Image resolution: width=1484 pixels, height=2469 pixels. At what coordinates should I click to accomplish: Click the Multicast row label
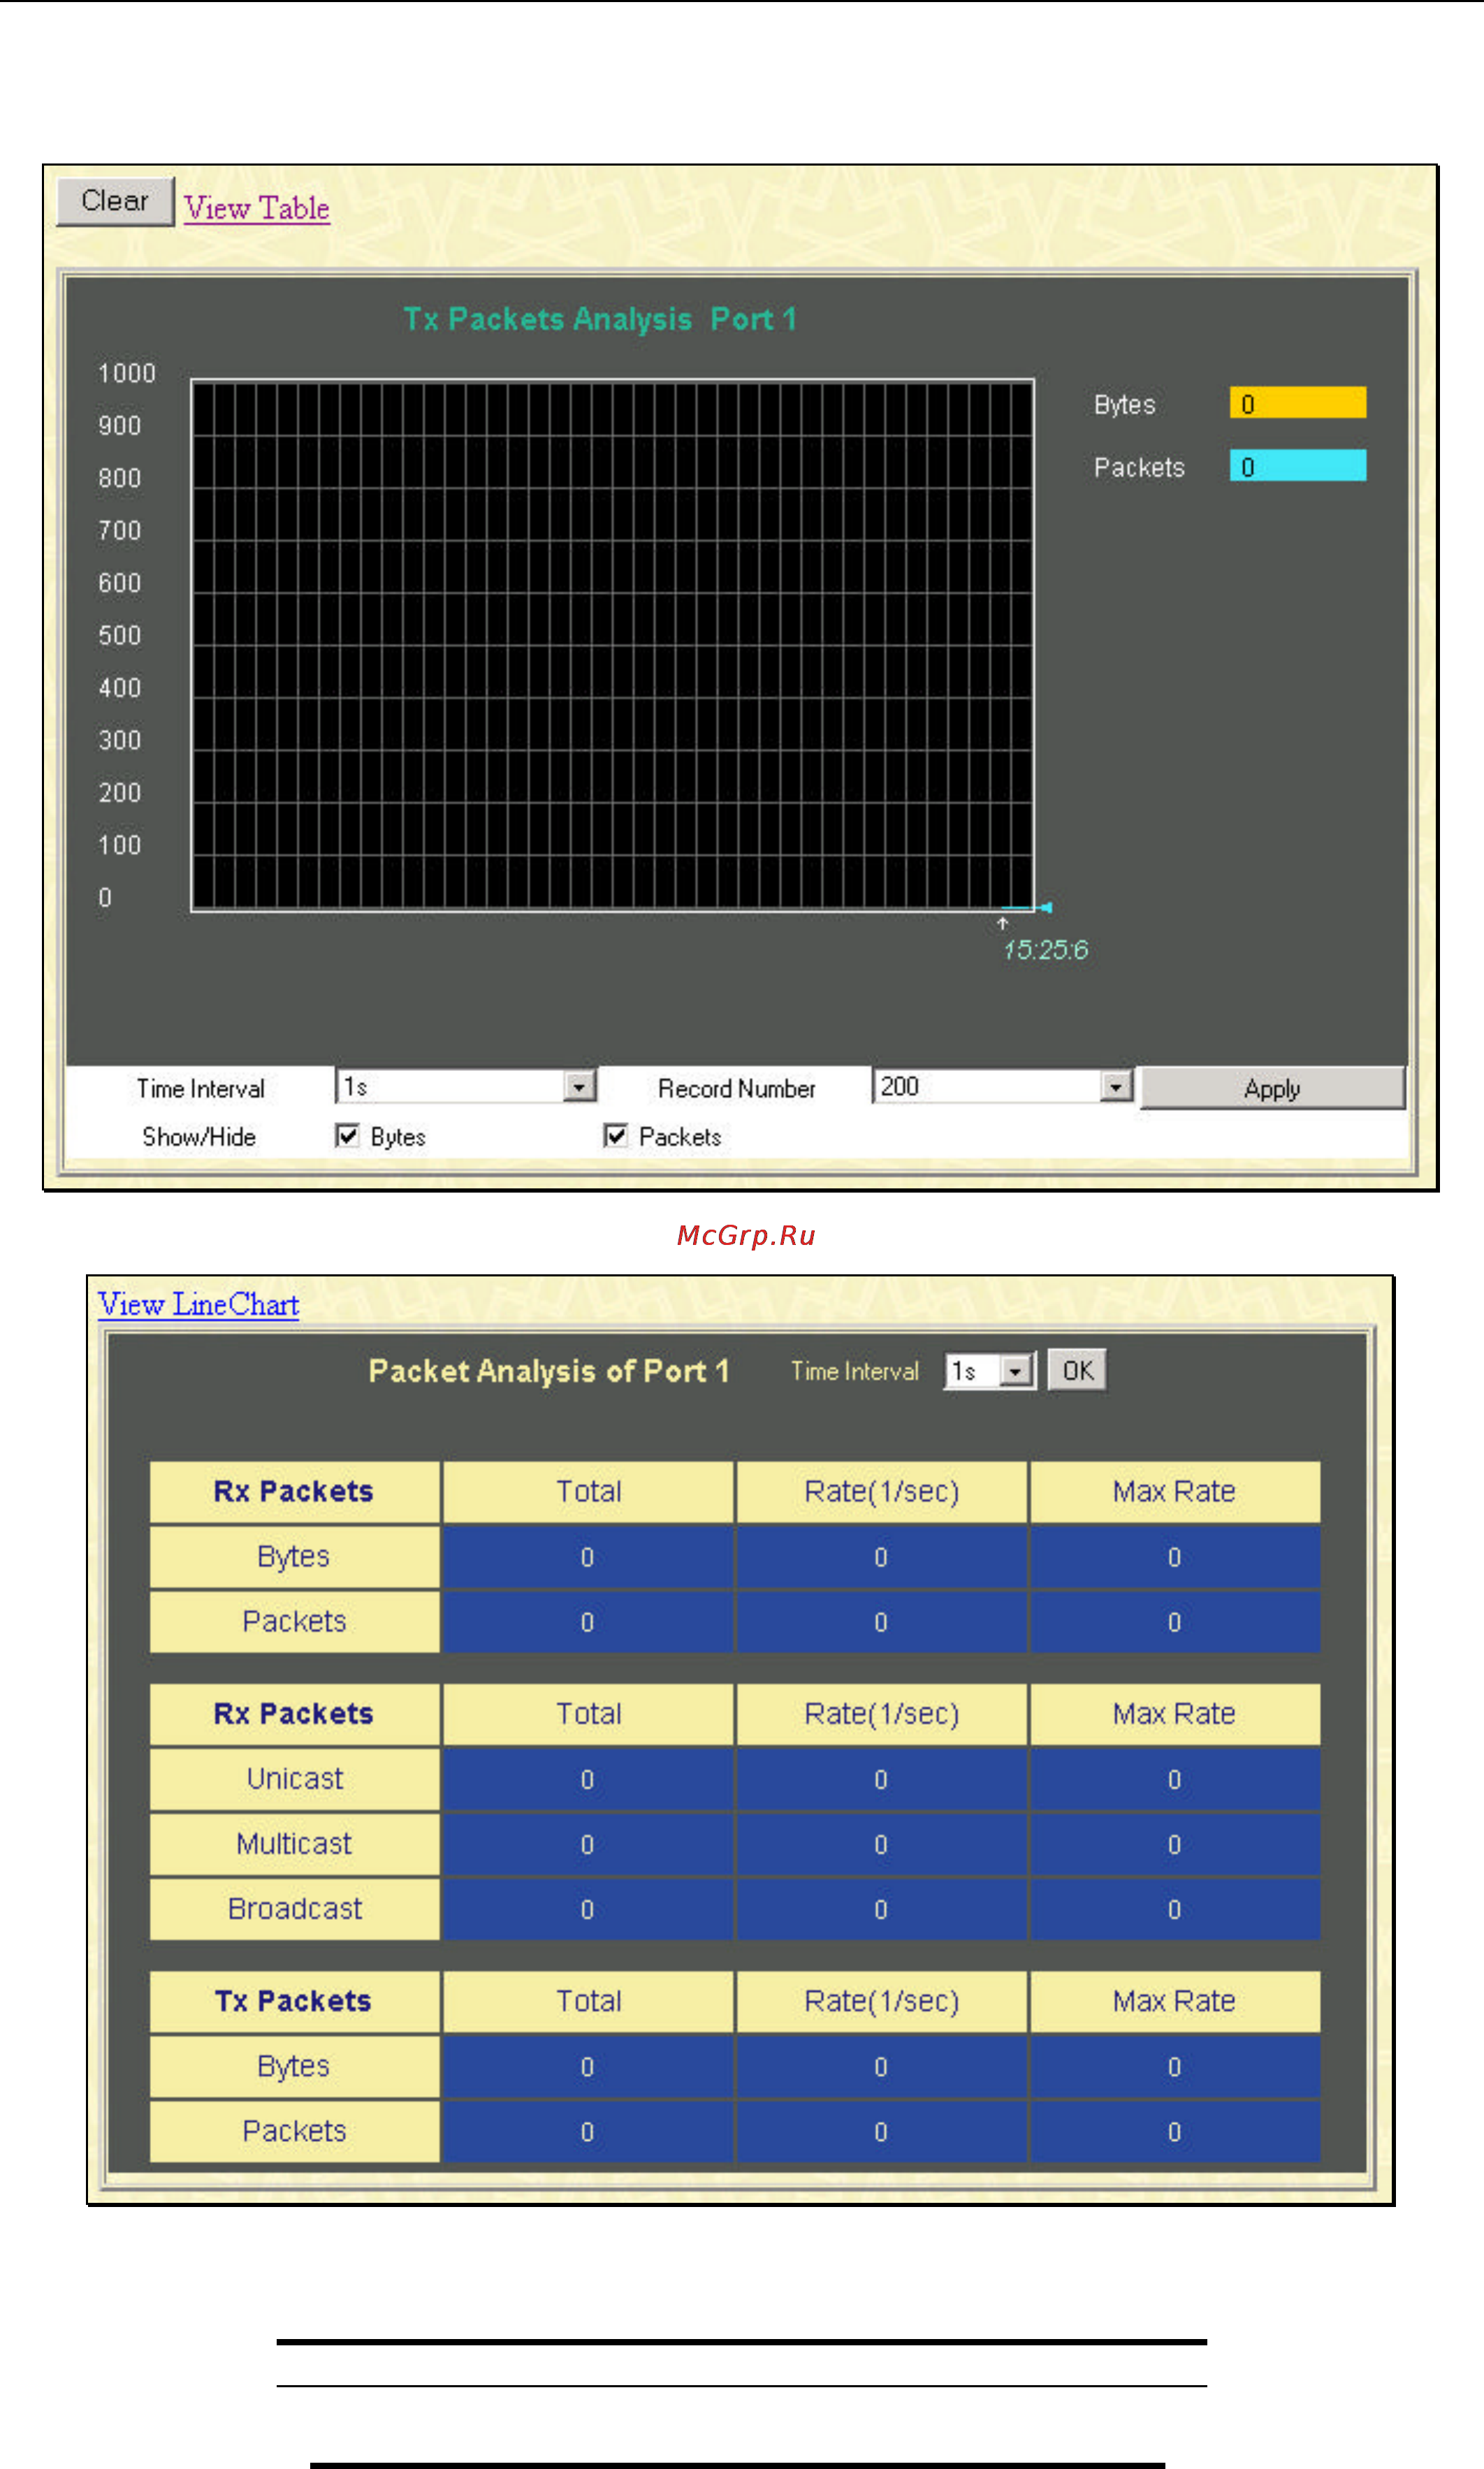[x=295, y=1844]
